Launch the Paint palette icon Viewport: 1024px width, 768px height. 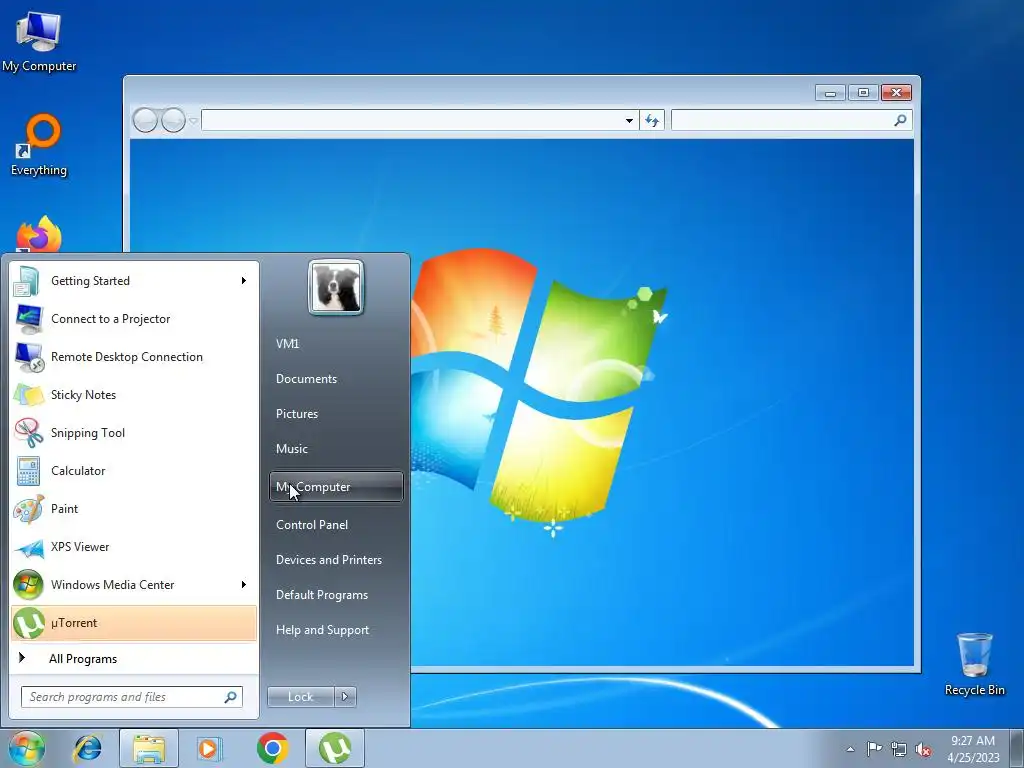click(28, 509)
